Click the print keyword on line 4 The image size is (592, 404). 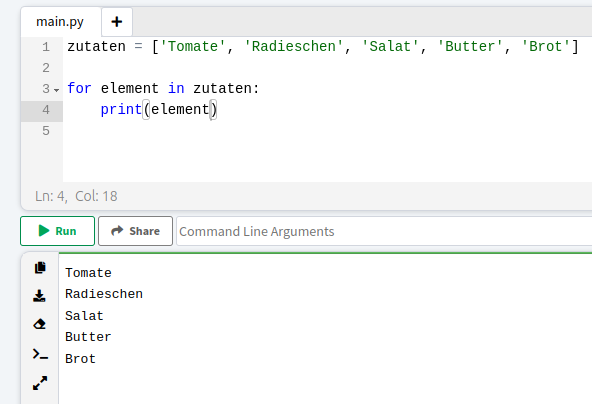pos(121,109)
